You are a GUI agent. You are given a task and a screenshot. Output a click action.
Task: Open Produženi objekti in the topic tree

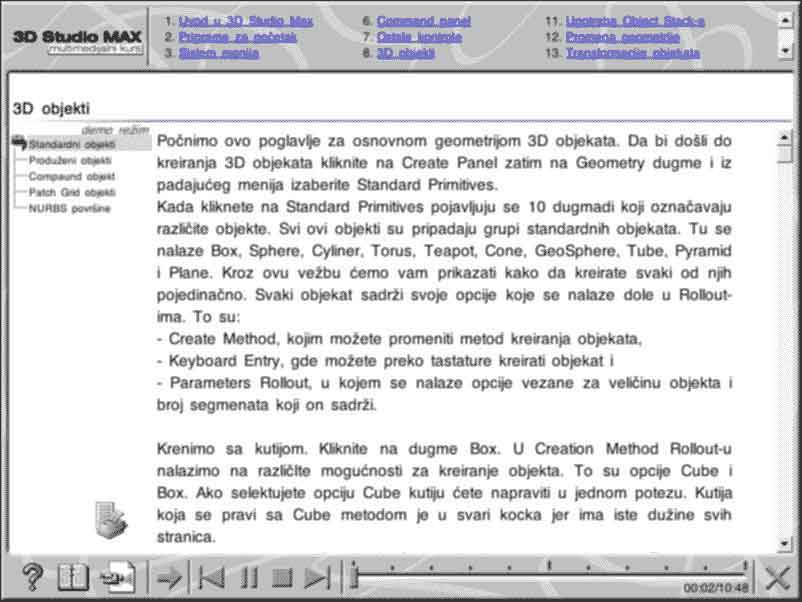(x=70, y=160)
